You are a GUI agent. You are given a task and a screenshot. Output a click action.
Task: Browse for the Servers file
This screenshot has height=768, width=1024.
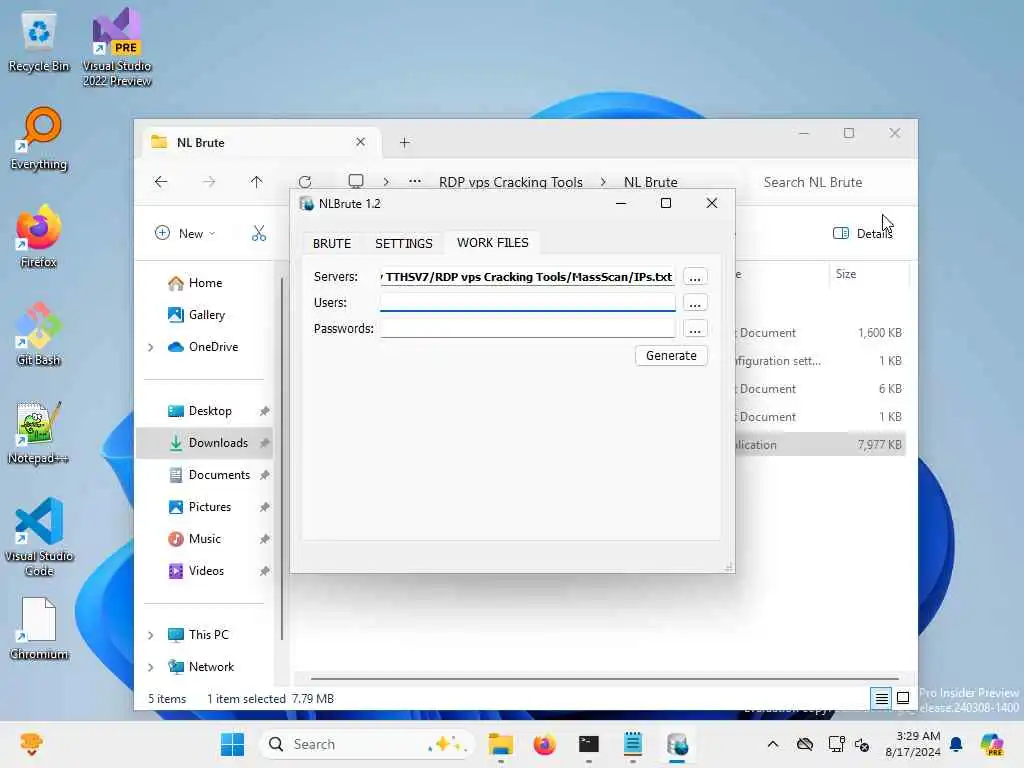click(695, 277)
